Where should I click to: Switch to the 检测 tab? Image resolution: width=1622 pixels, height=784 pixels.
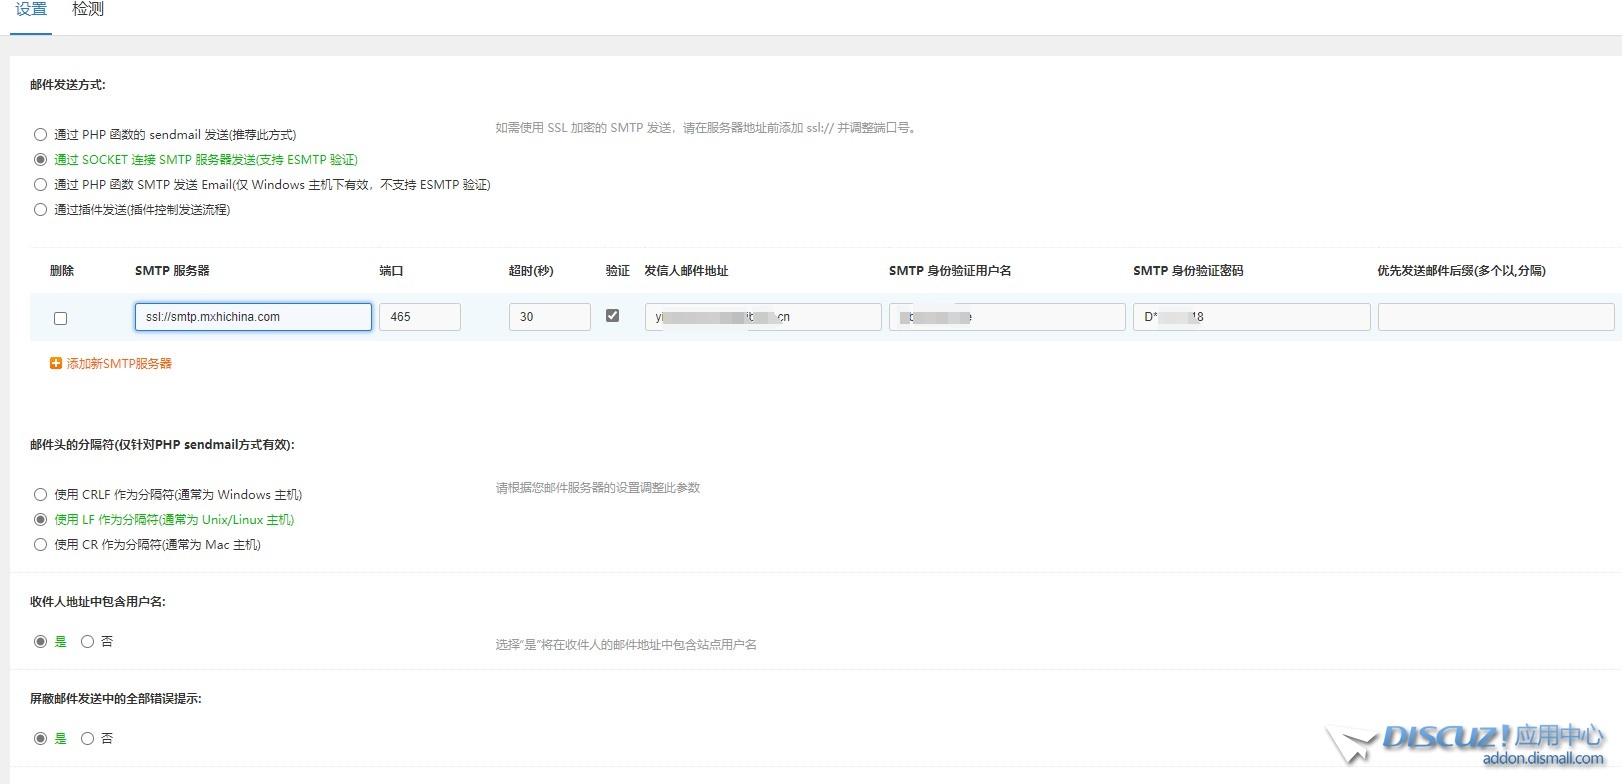88,9
